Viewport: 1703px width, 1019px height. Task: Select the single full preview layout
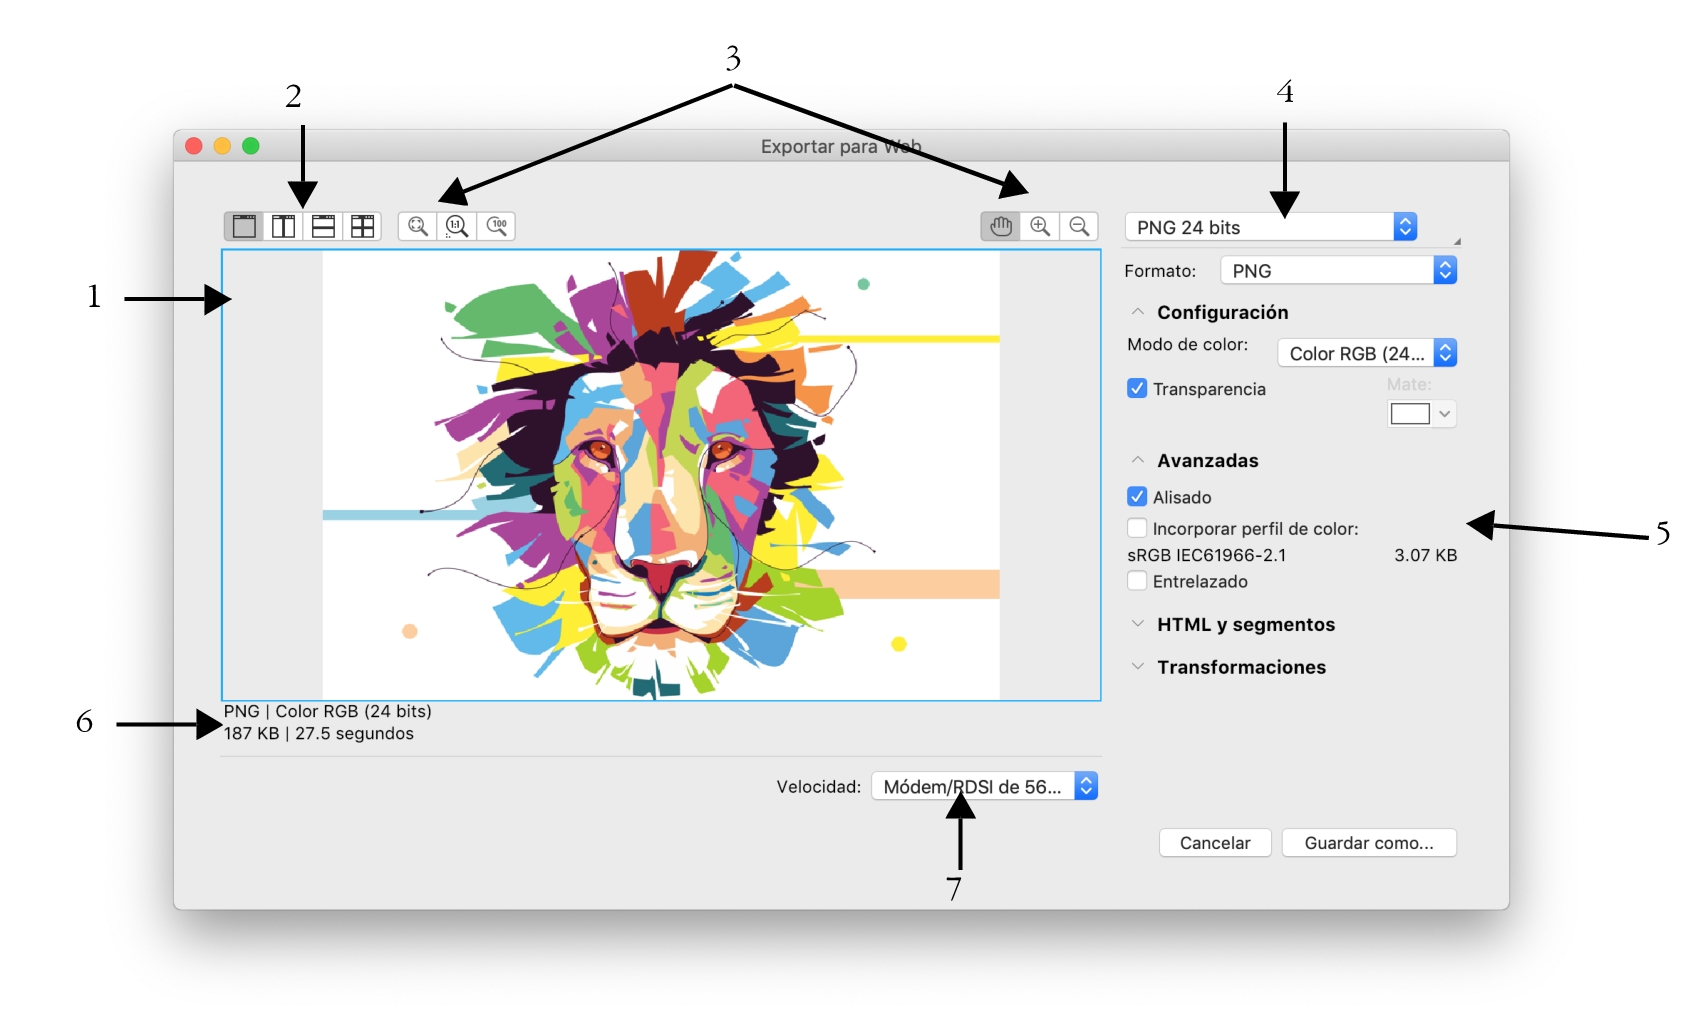[244, 226]
